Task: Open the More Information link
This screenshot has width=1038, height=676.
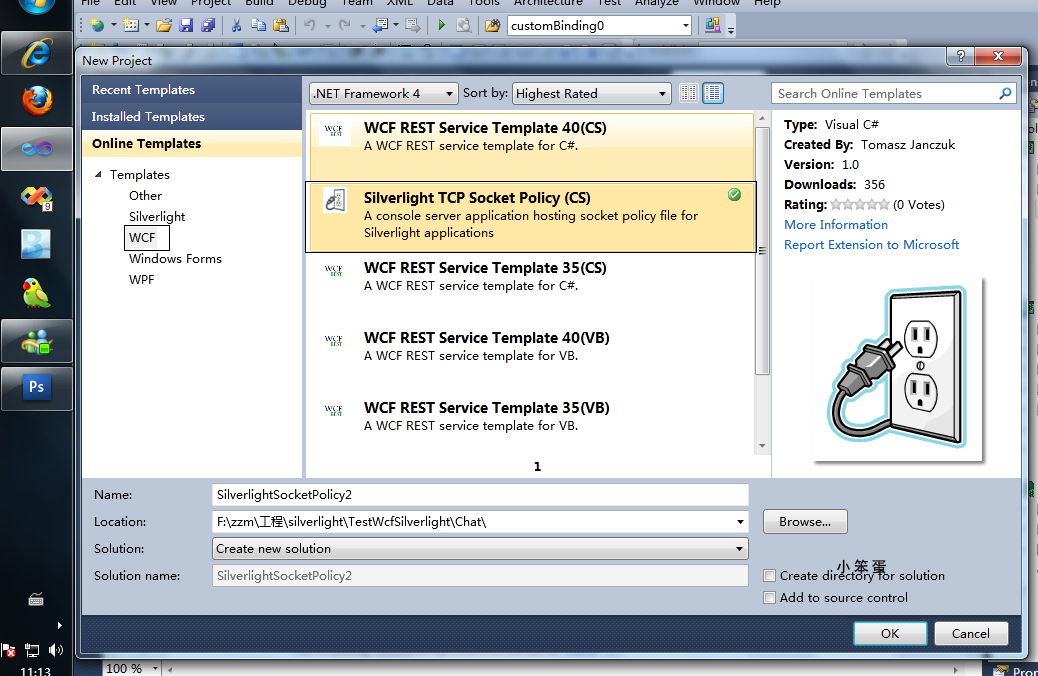Action: (835, 224)
